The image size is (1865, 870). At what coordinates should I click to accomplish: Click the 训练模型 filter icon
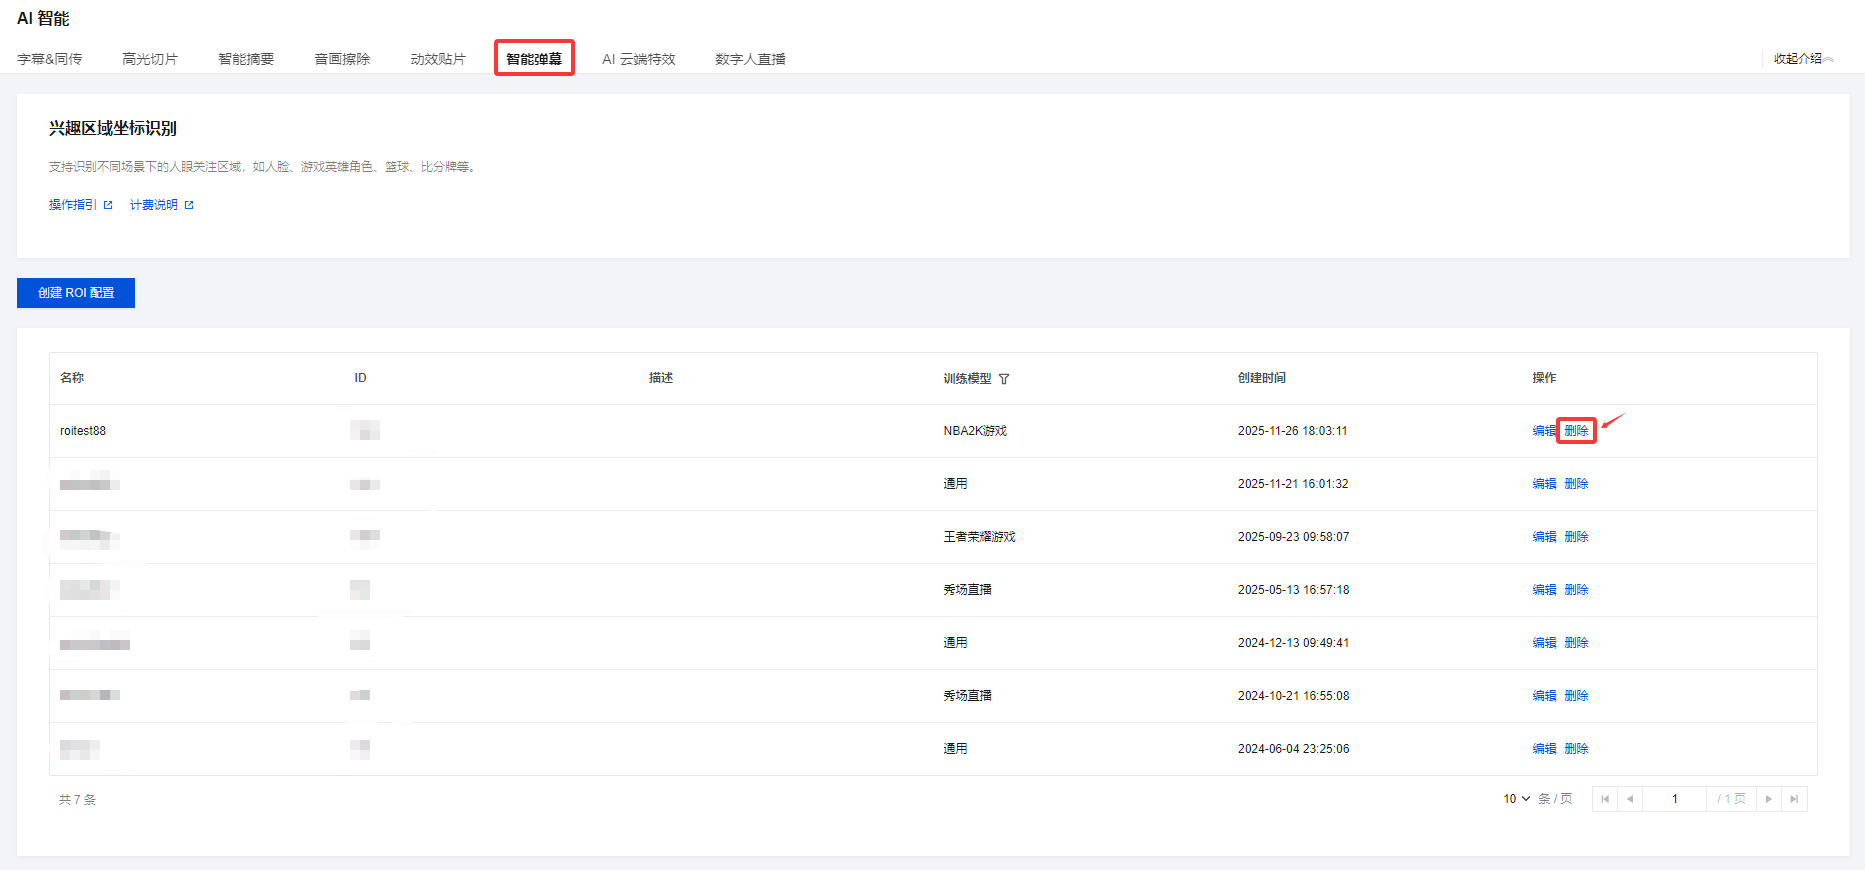[1004, 379]
